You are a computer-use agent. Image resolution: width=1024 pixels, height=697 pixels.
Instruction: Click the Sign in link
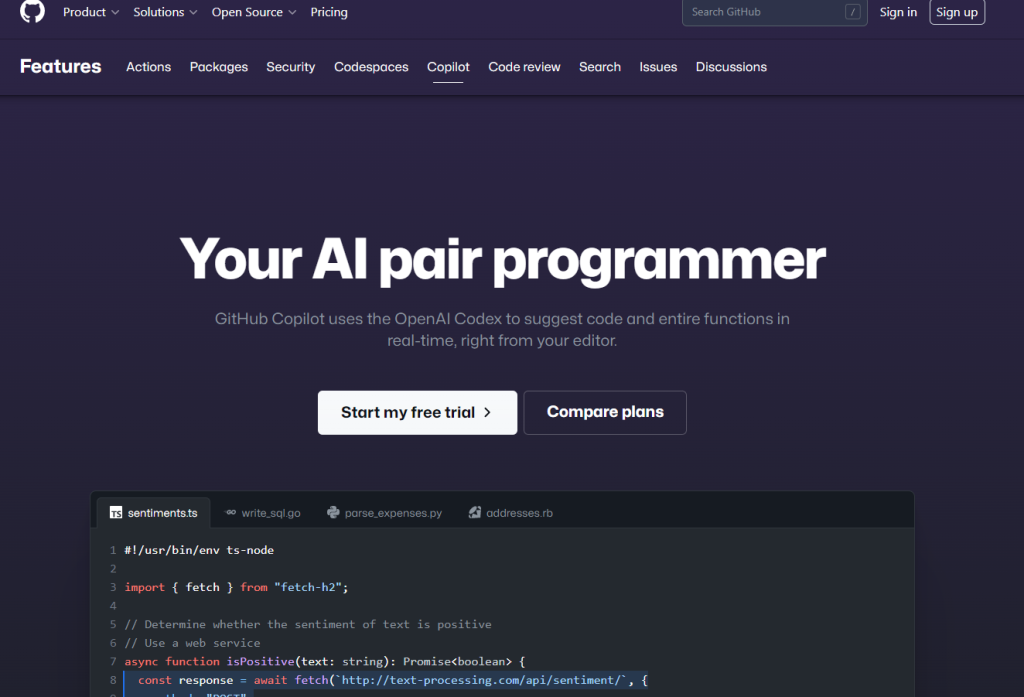click(898, 12)
